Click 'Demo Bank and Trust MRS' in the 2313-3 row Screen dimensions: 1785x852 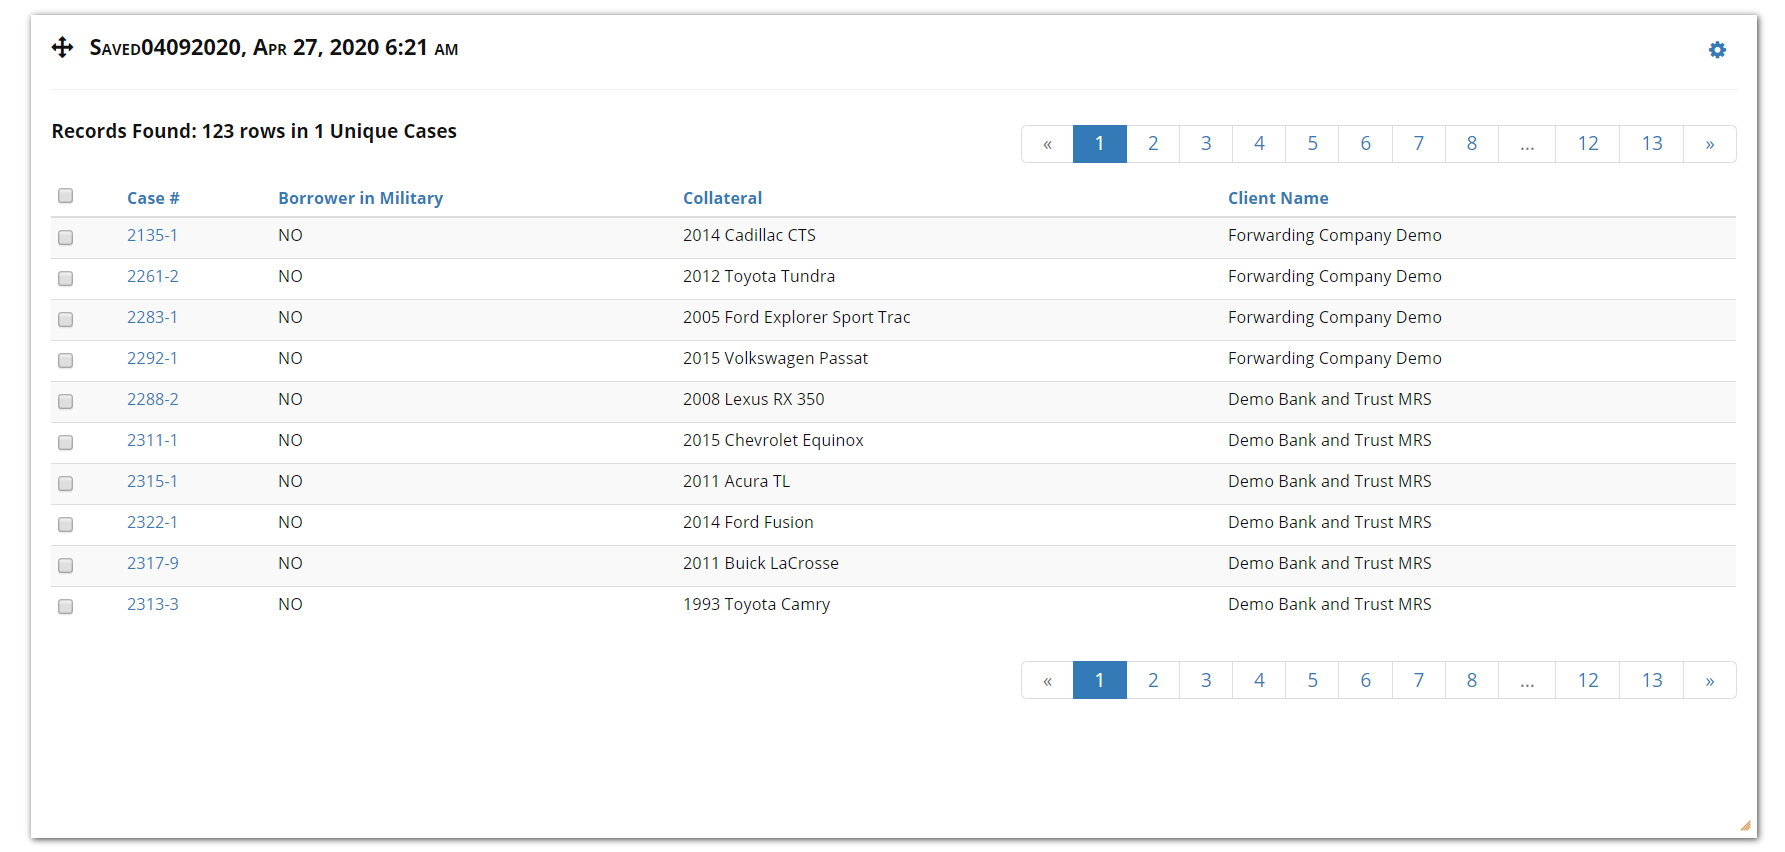[x=1329, y=604]
